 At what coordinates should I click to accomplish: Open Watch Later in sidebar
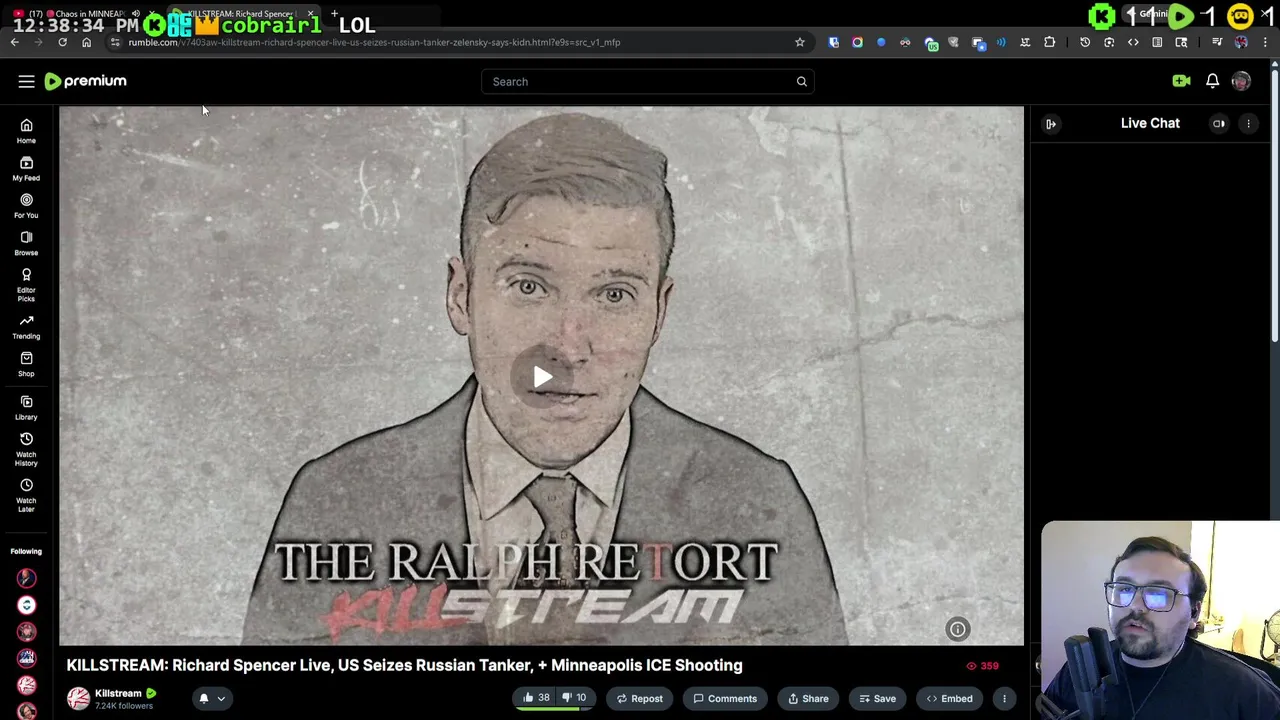pos(26,495)
